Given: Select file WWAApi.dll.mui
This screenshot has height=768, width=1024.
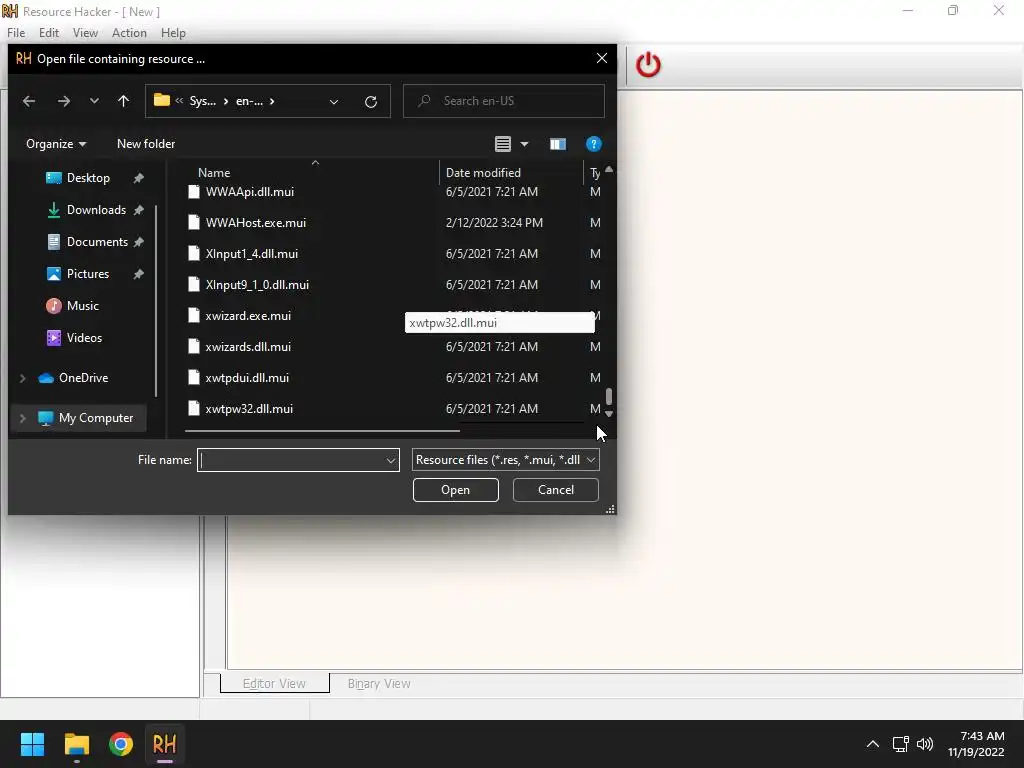Looking at the screenshot, I should (x=249, y=191).
